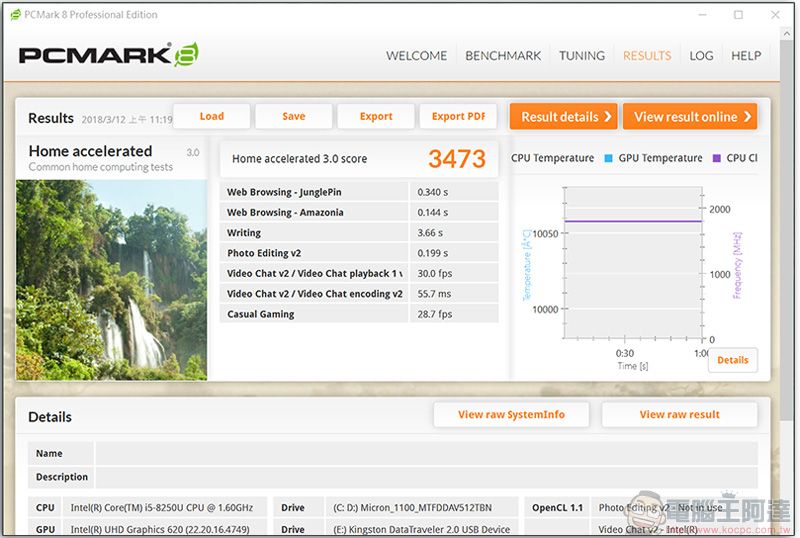The height and width of the screenshot is (538, 800).
Task: Open Result details
Action: pyautogui.click(x=564, y=117)
